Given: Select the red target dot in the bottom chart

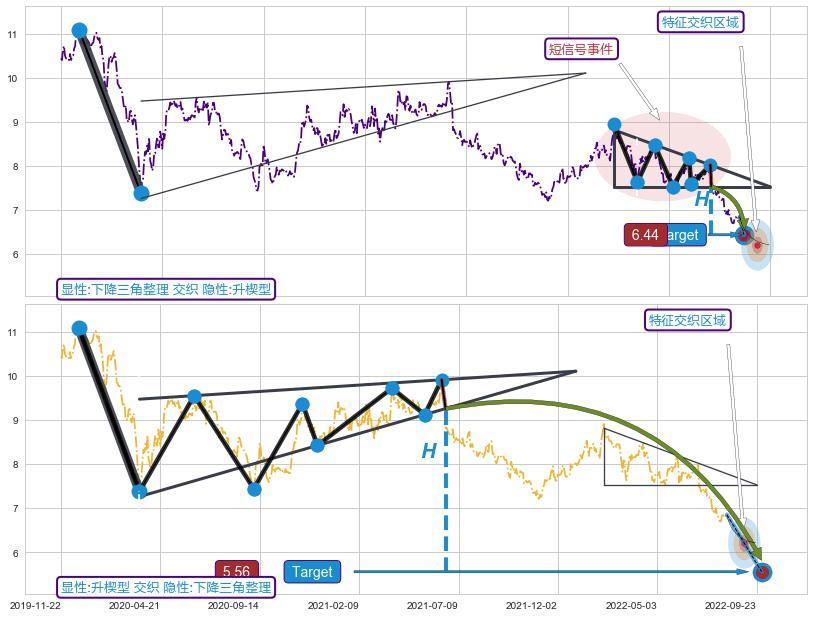Looking at the screenshot, I should (762, 572).
